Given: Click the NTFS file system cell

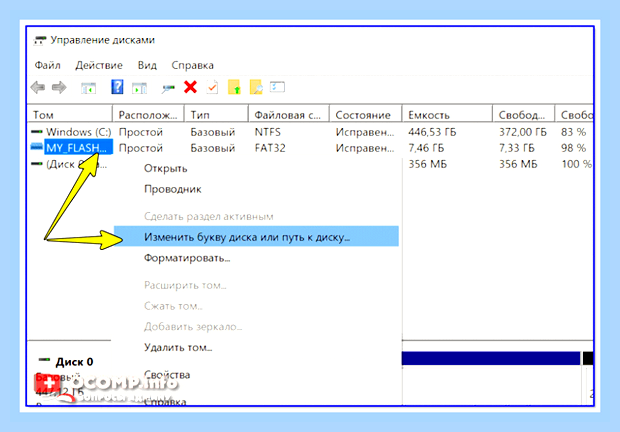Looking at the screenshot, I should [x=268, y=132].
